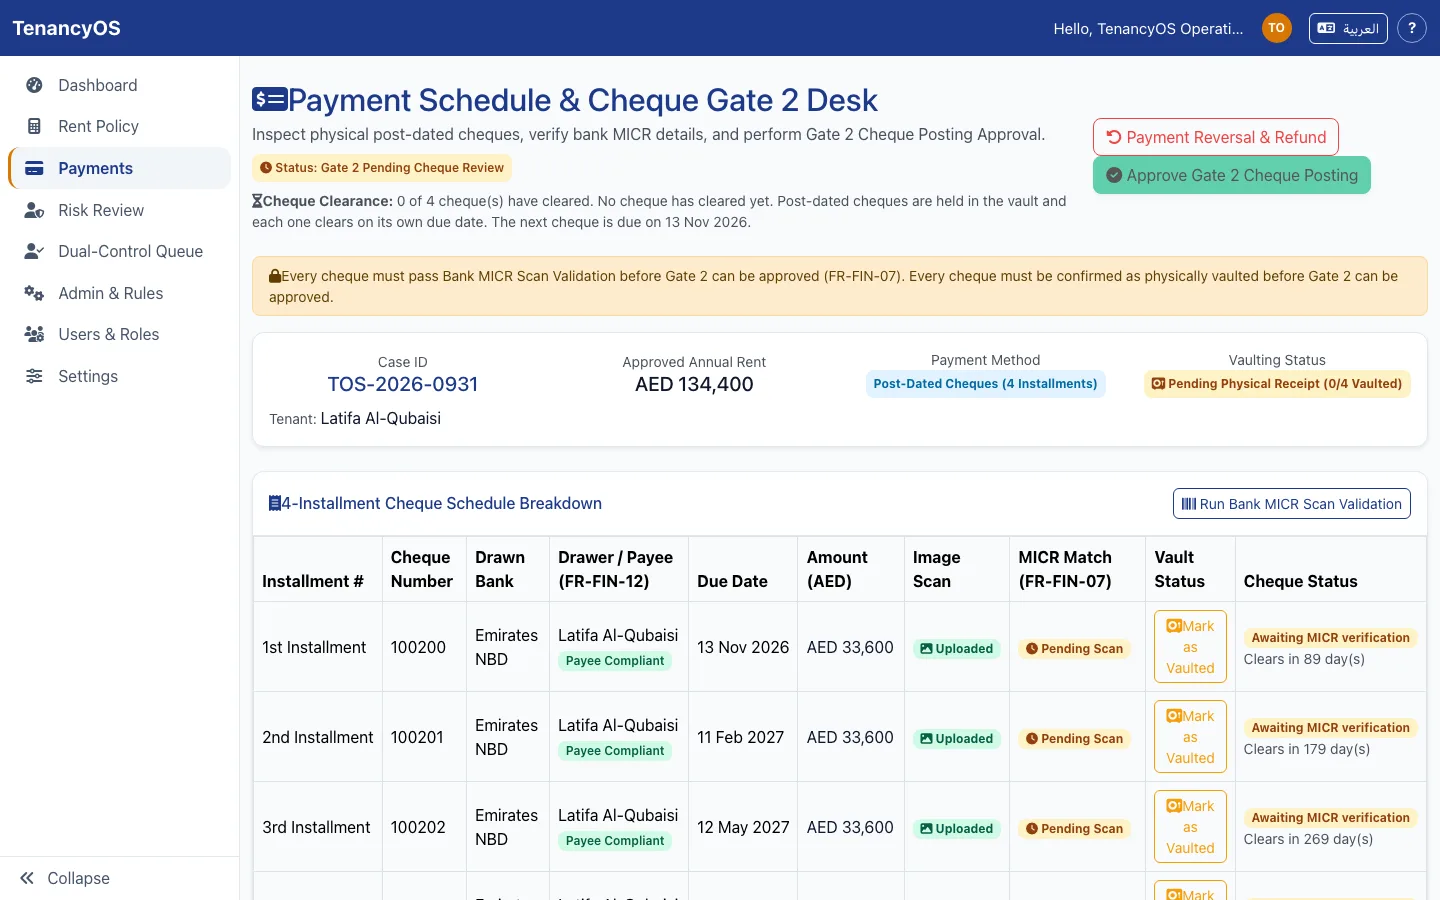Click the TenancyOS logo text
Image resolution: width=1440 pixels, height=900 pixels.
(66, 28)
